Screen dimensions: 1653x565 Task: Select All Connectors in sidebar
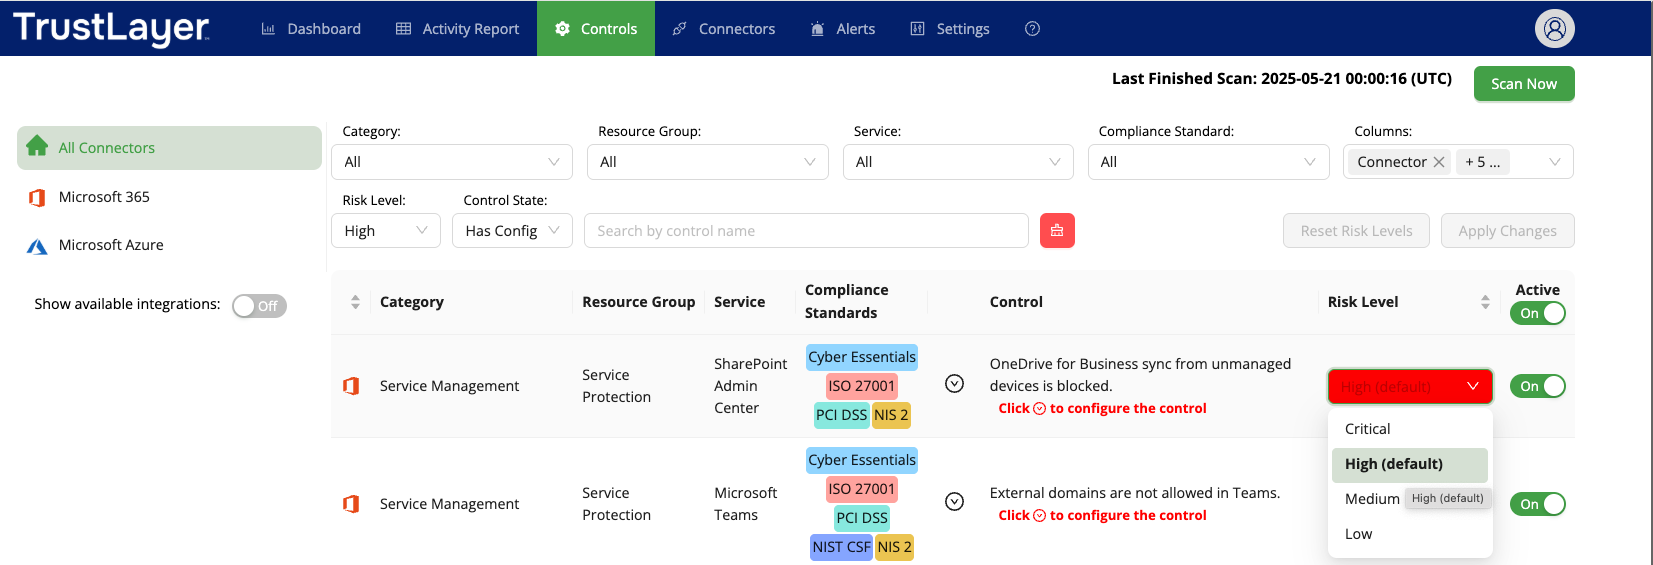(x=169, y=148)
